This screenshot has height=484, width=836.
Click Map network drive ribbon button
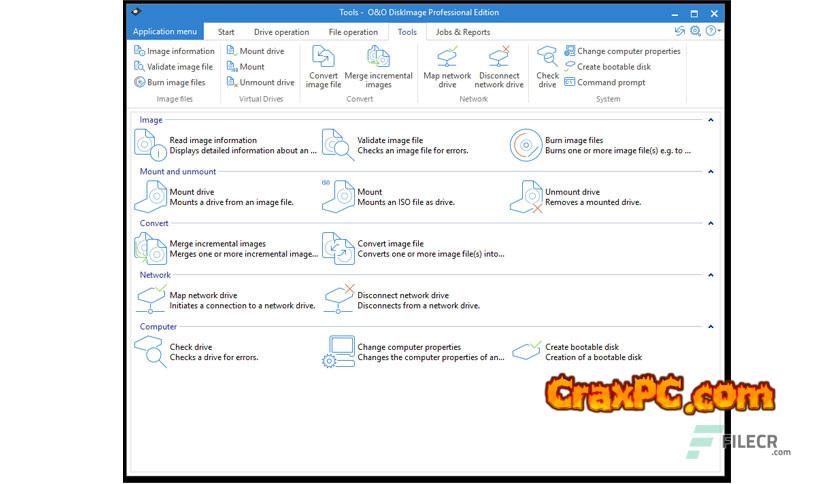click(x=447, y=67)
